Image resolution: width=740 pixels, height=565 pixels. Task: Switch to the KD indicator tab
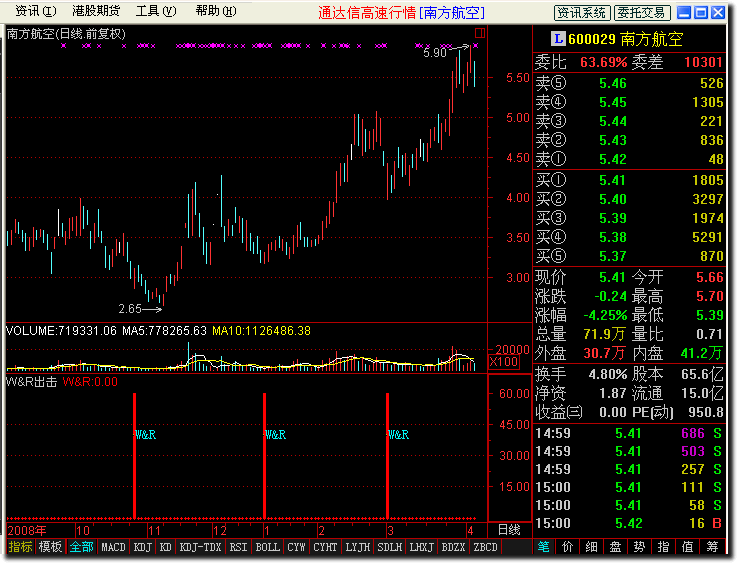point(166,547)
